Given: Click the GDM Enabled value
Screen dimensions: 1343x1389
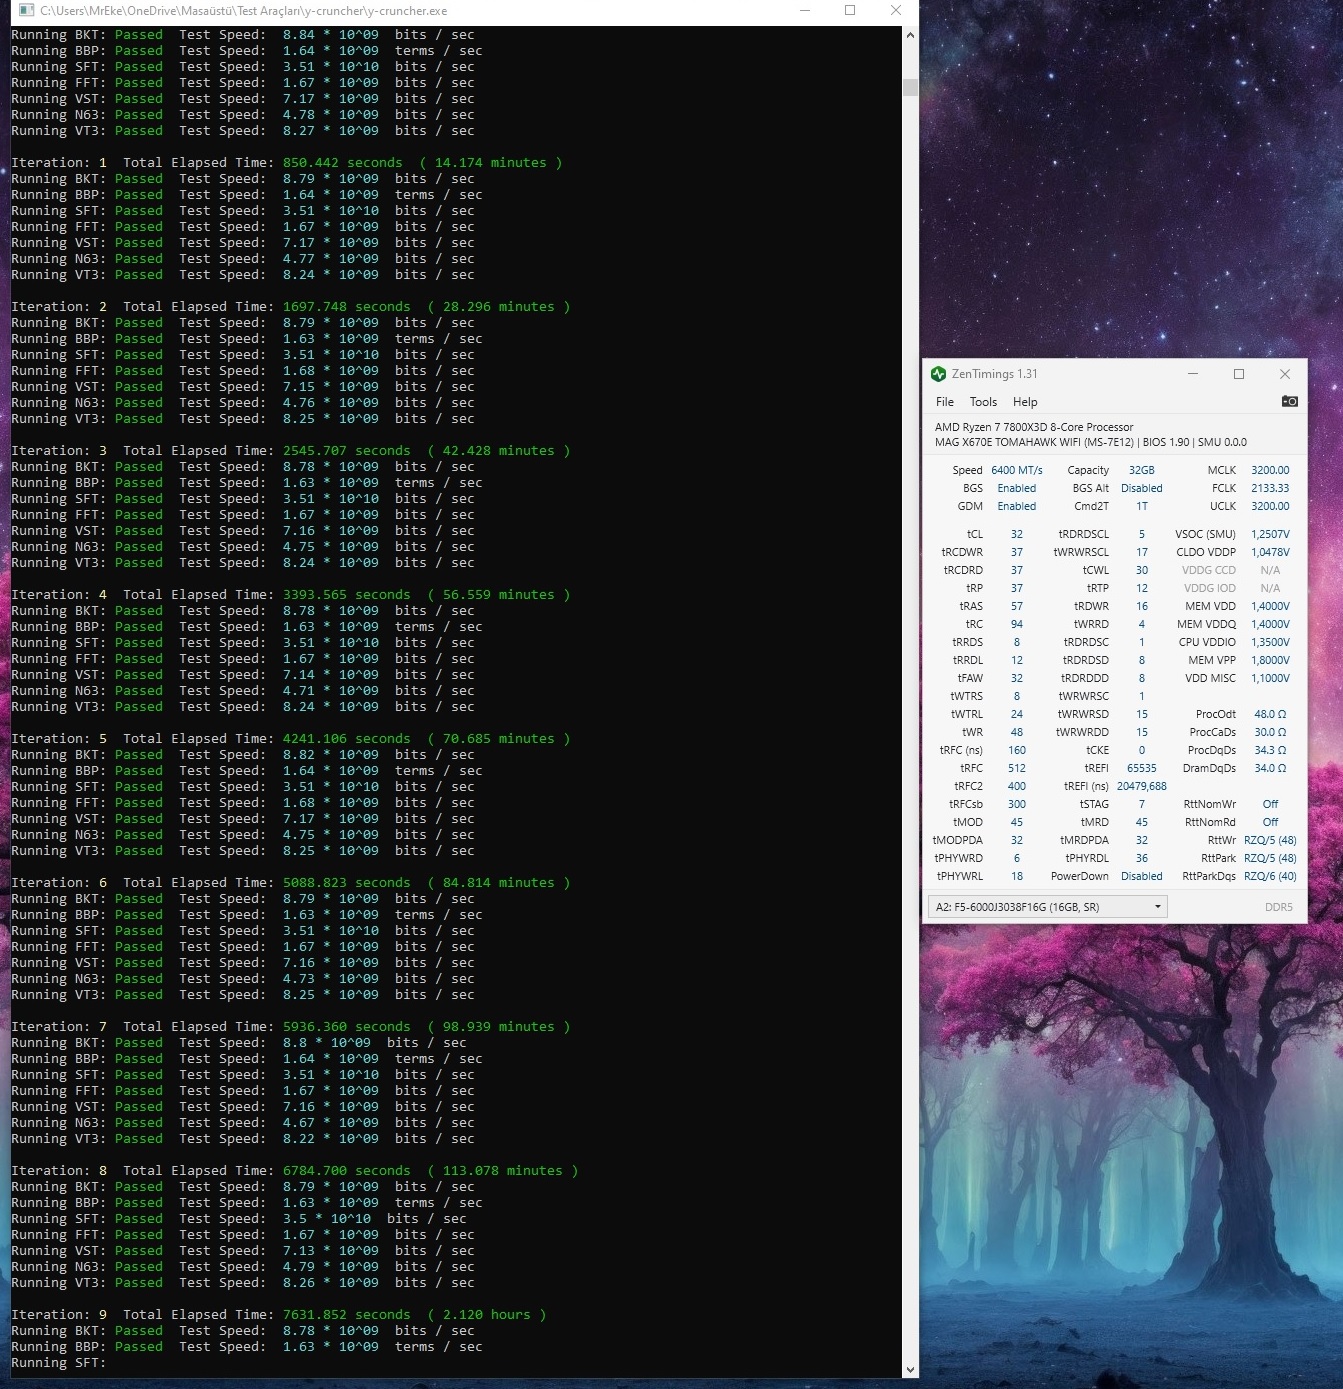Looking at the screenshot, I should point(1017,506).
